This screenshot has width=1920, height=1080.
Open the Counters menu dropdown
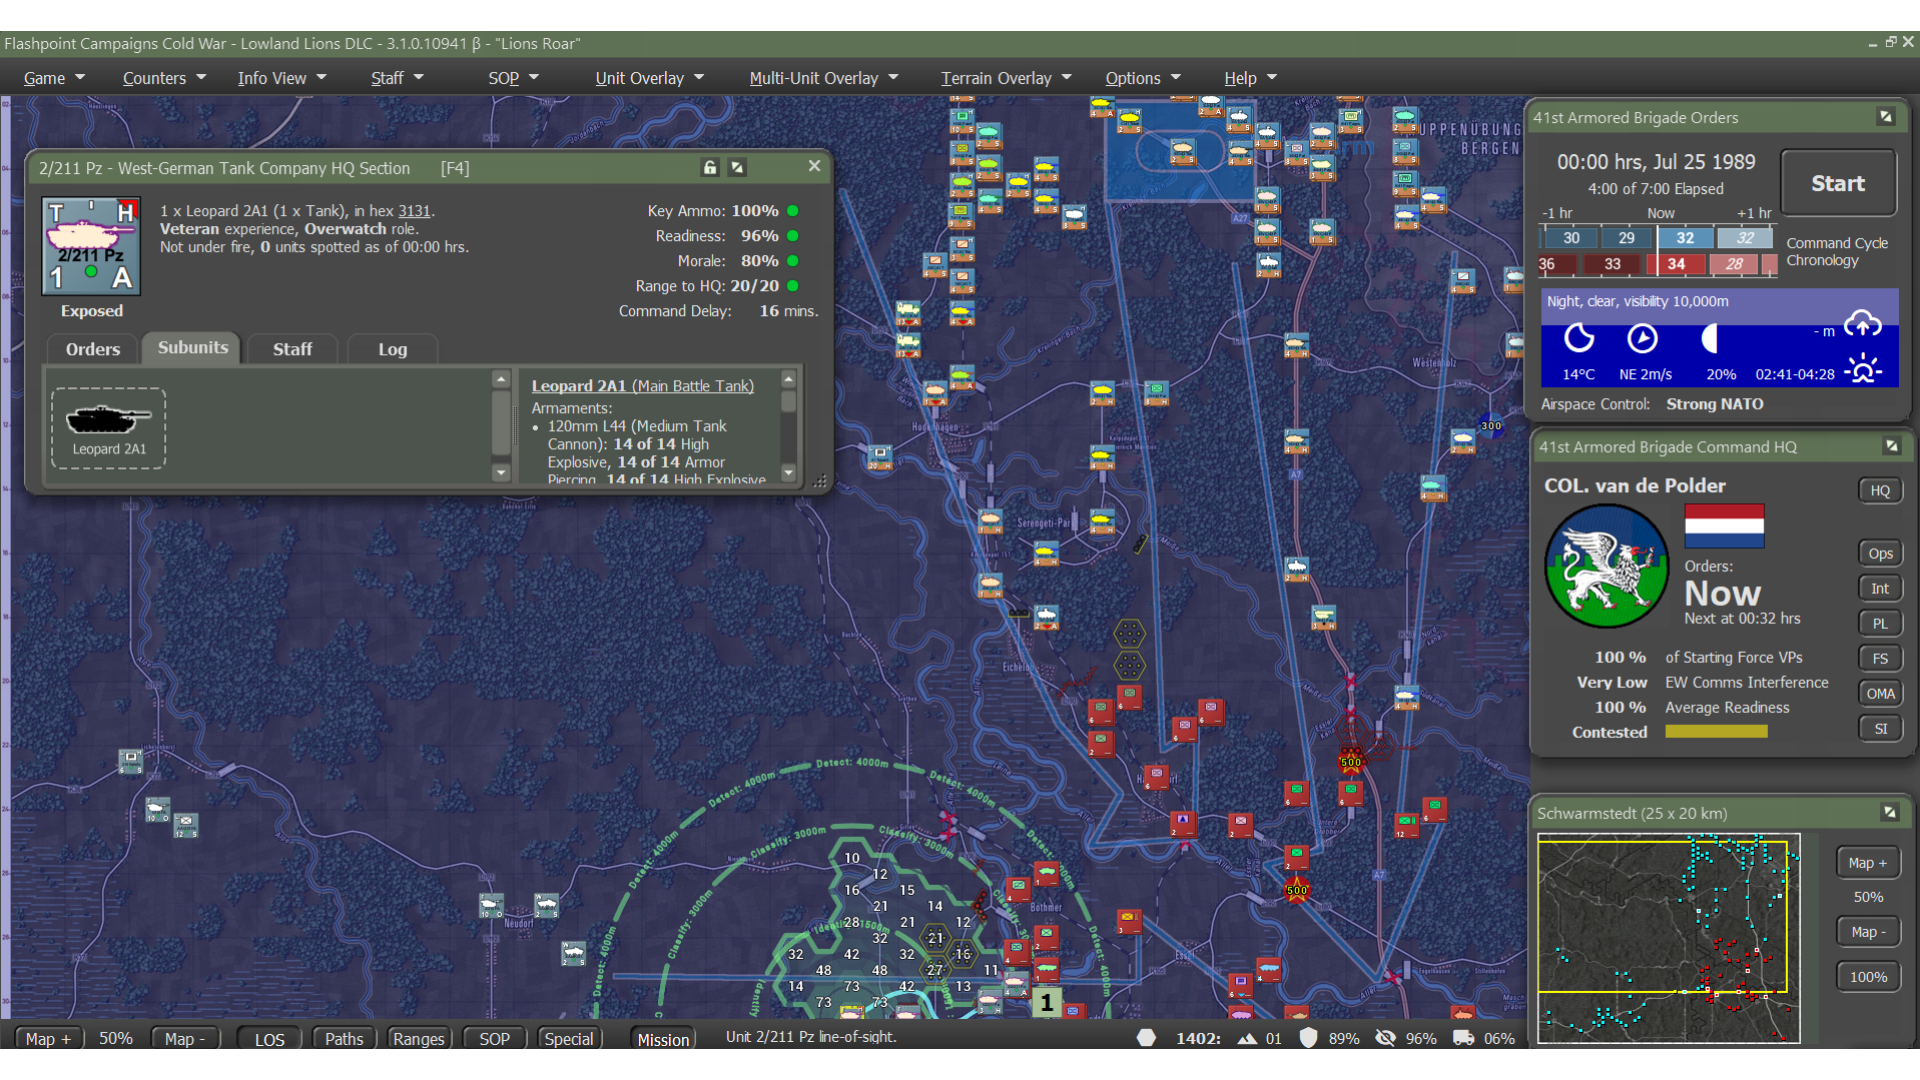click(164, 78)
